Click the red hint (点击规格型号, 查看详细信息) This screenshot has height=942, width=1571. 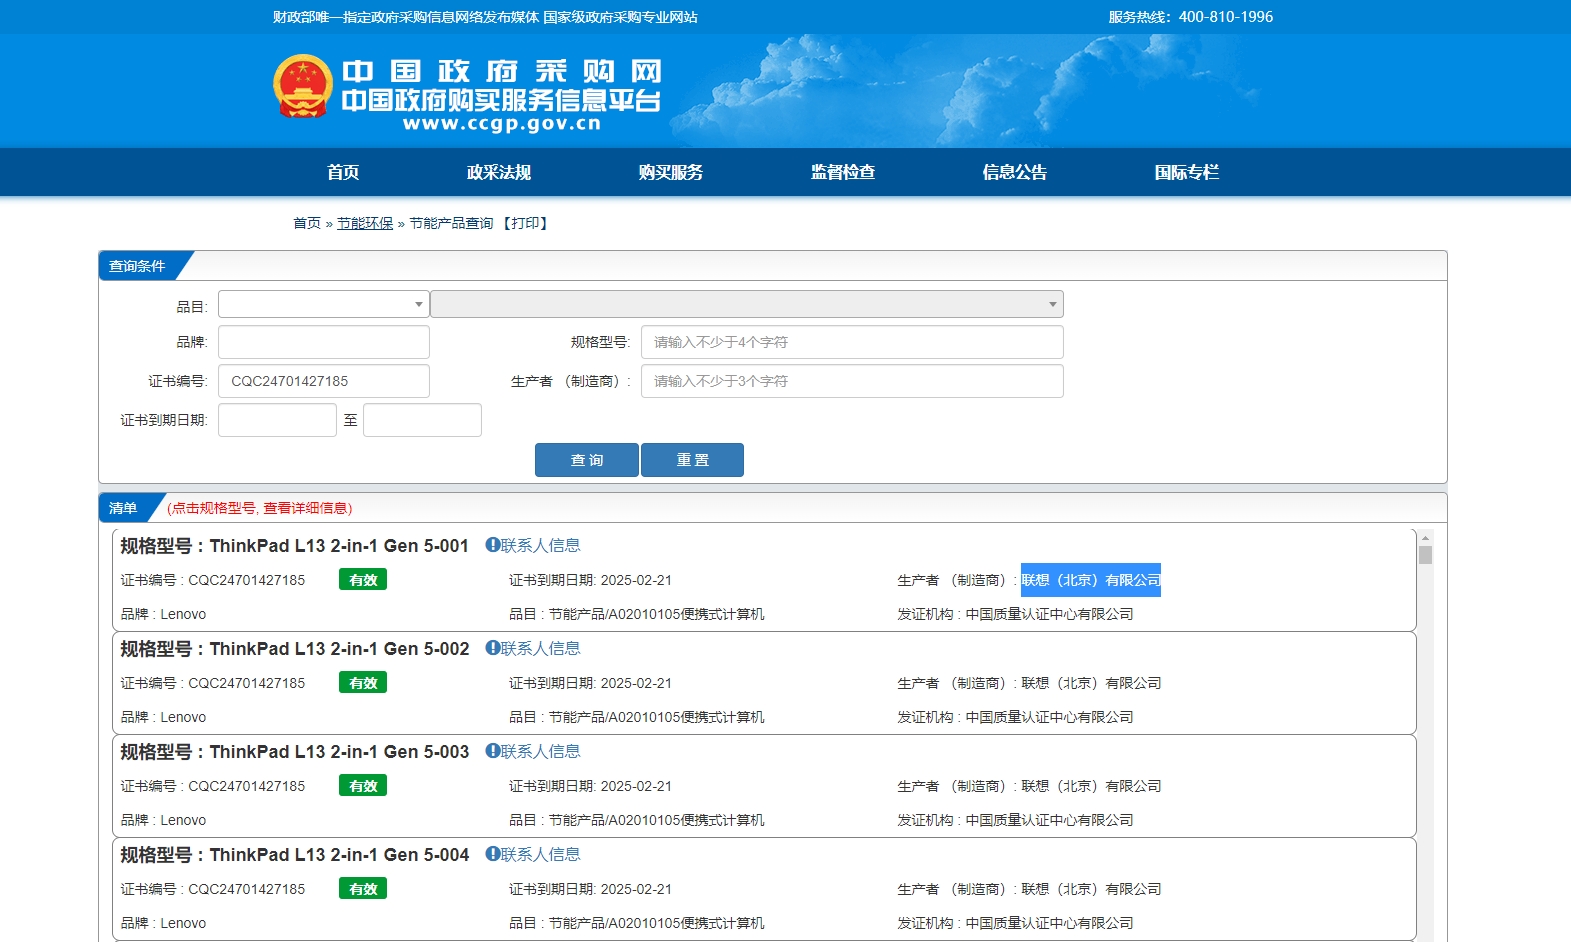(260, 508)
